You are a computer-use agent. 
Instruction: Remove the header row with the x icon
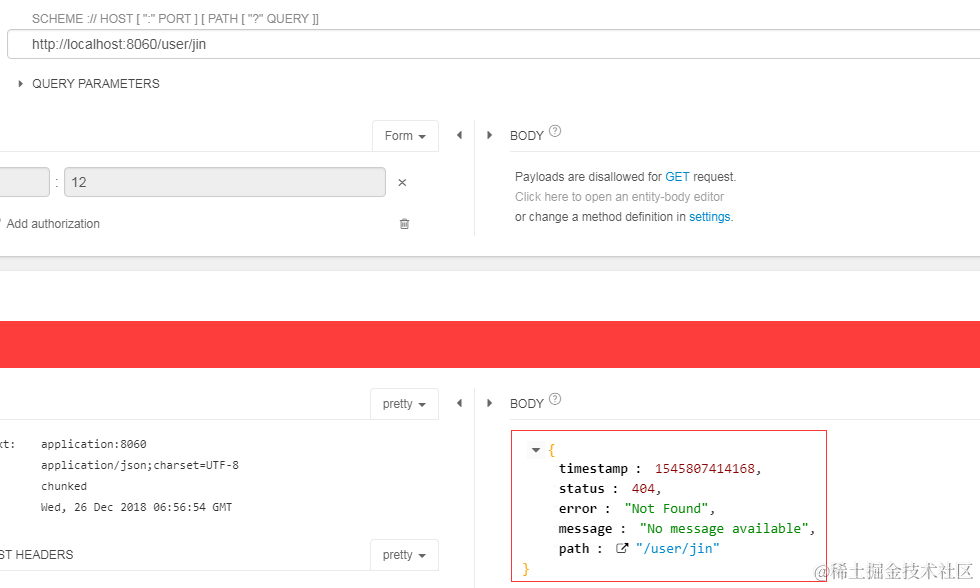click(402, 182)
